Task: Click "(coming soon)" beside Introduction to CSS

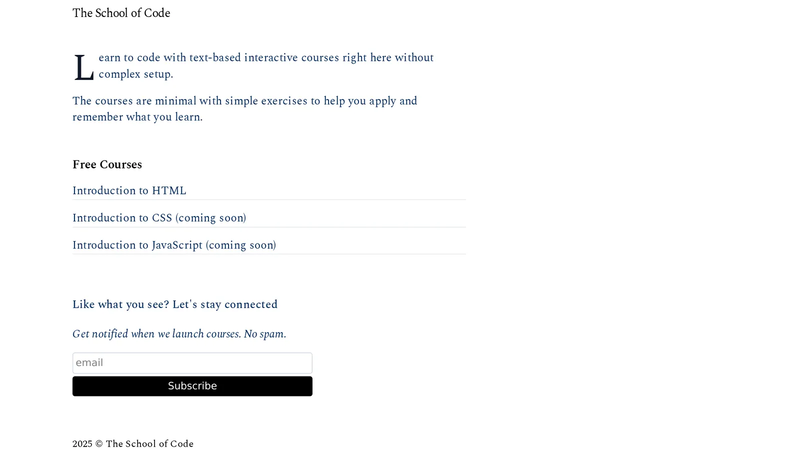Action: (x=211, y=218)
